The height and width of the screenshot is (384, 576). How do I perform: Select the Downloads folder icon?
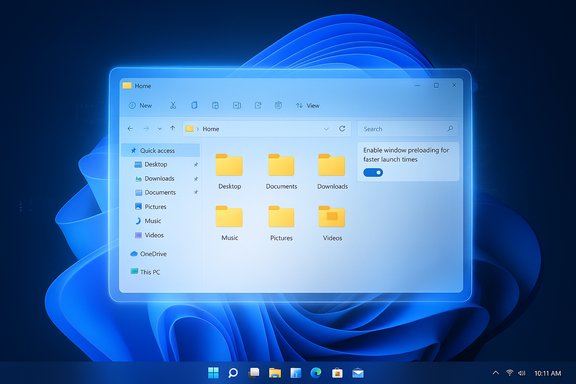coord(332,165)
